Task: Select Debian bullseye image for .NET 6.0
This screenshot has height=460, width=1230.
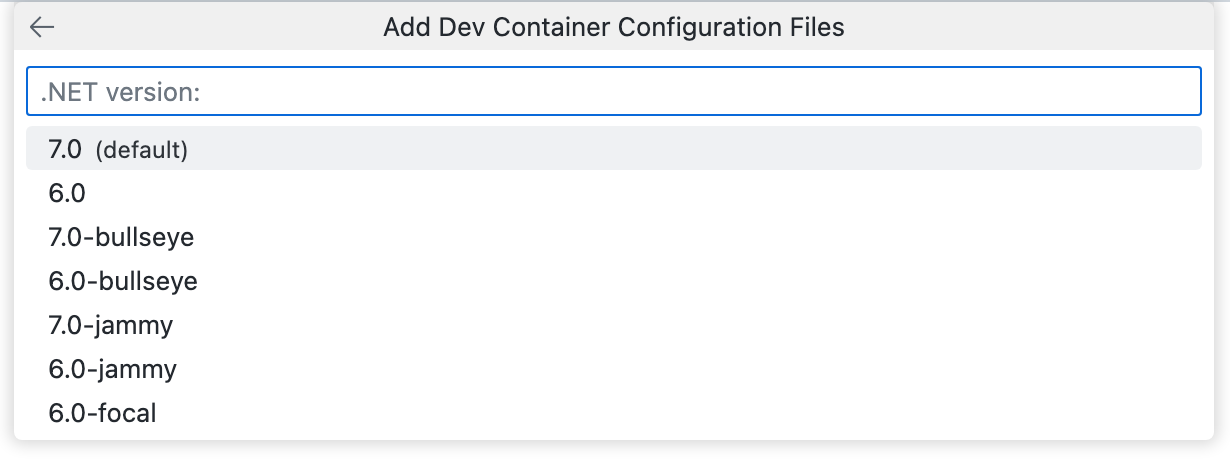Action: (x=123, y=281)
